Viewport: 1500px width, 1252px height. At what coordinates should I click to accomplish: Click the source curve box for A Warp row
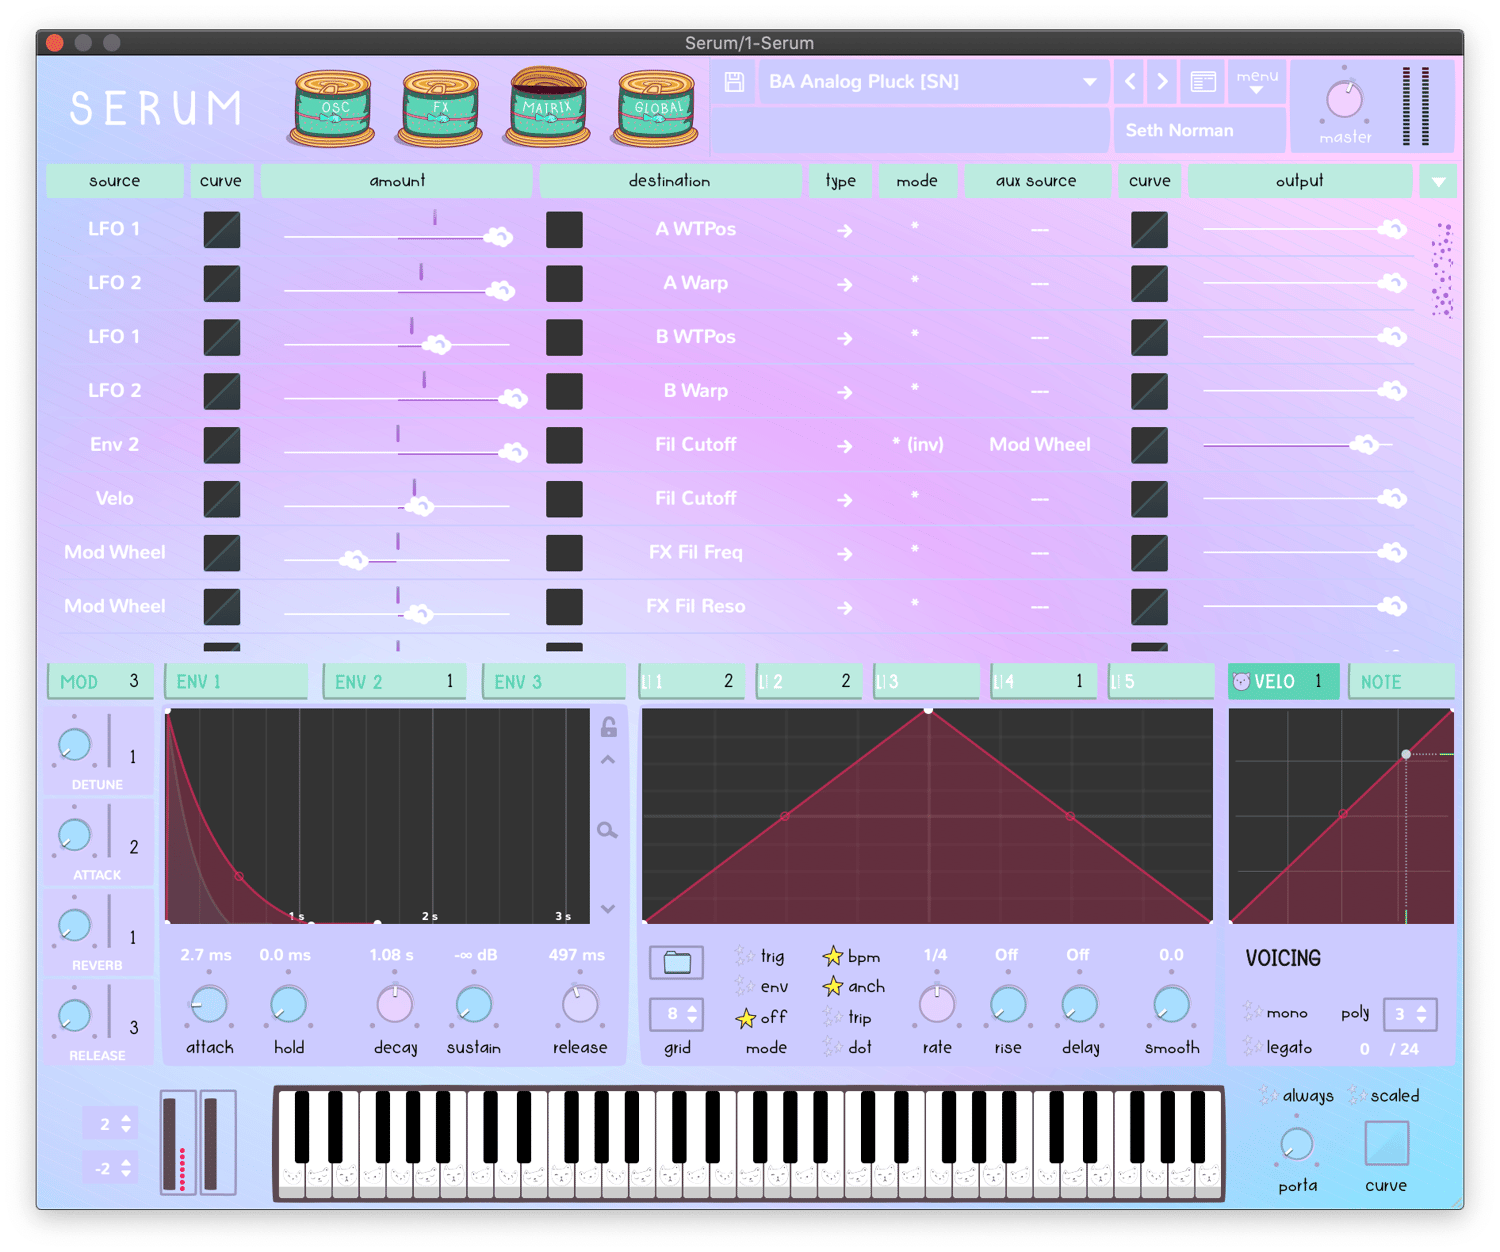pos(222,283)
